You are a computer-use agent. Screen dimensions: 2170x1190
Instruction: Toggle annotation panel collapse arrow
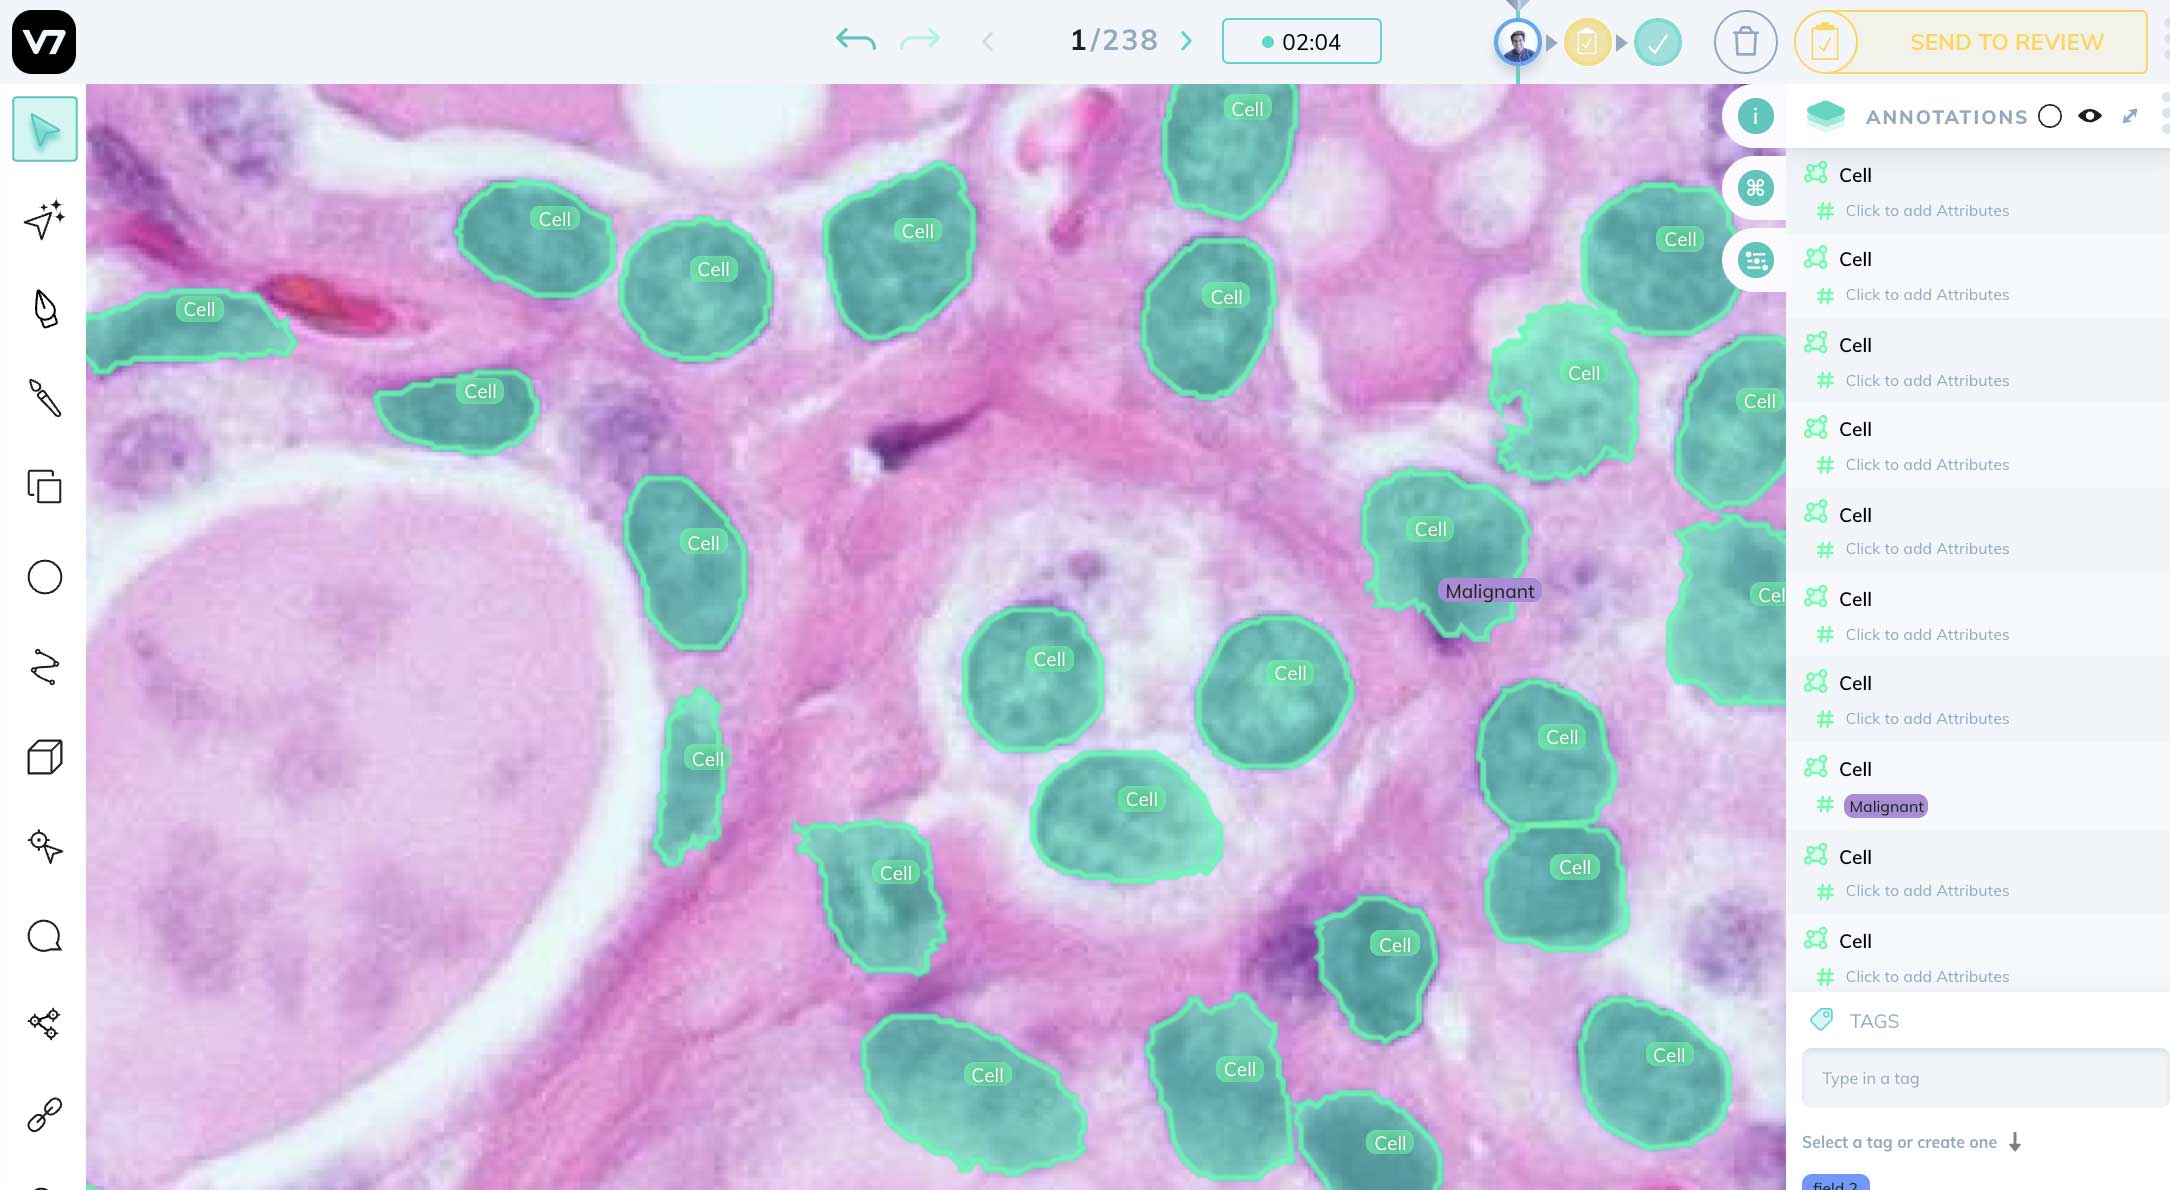click(2132, 116)
